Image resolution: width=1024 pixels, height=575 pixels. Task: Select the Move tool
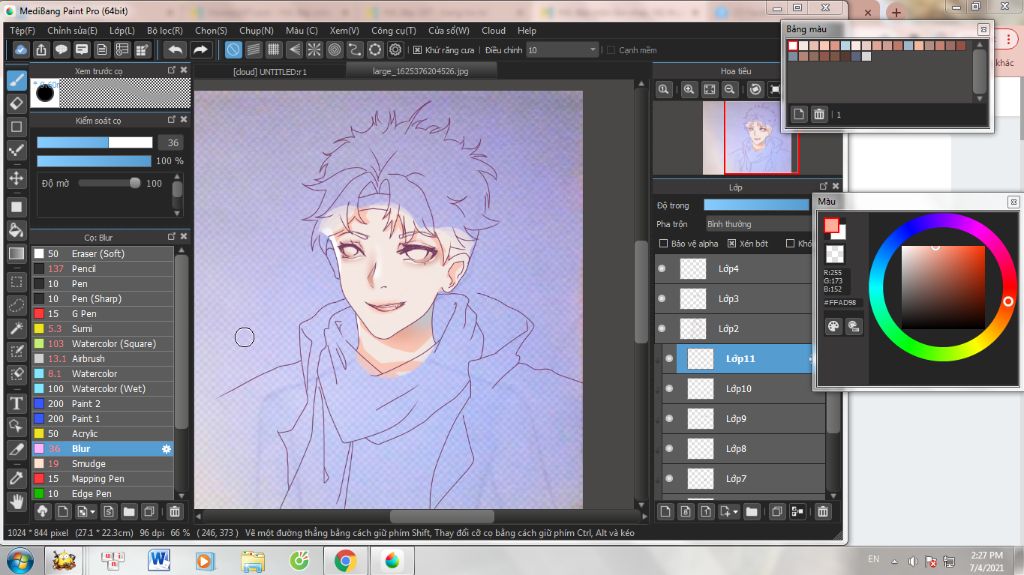[x=16, y=178]
